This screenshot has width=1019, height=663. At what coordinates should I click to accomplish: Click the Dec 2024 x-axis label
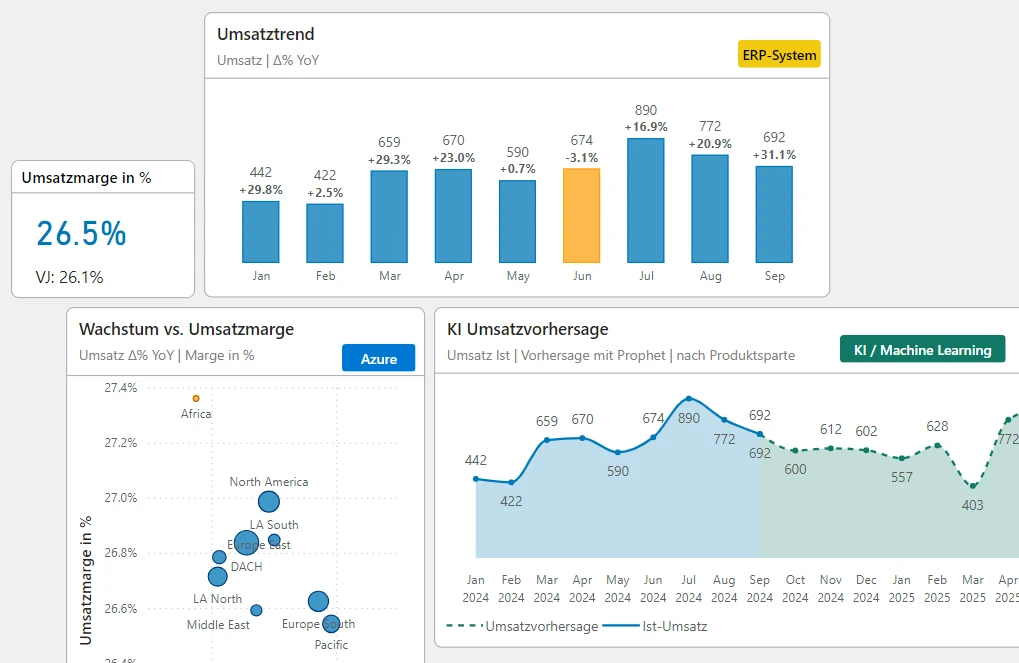tap(866, 589)
